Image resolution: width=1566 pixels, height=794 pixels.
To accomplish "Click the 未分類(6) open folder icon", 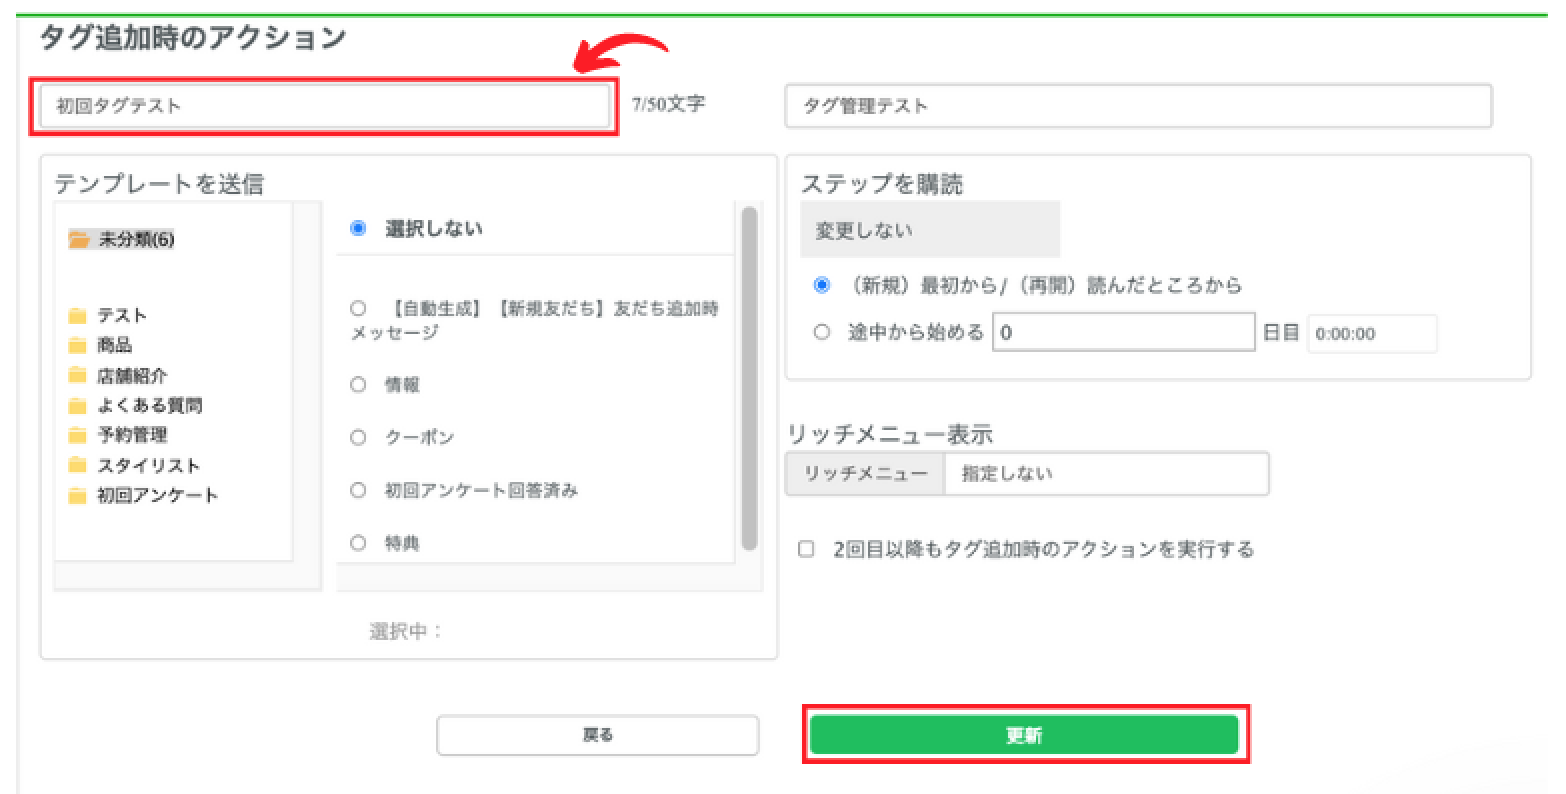I will (79, 240).
